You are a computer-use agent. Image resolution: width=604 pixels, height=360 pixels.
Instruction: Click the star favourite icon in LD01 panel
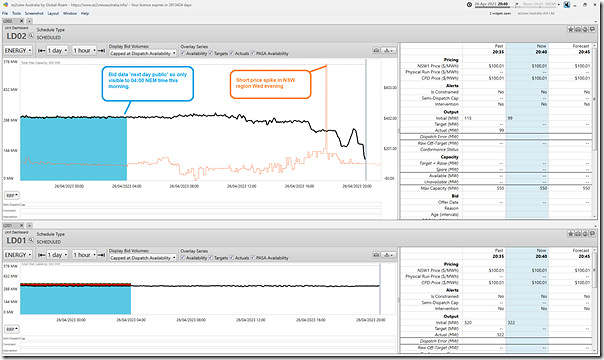[x=570, y=234]
